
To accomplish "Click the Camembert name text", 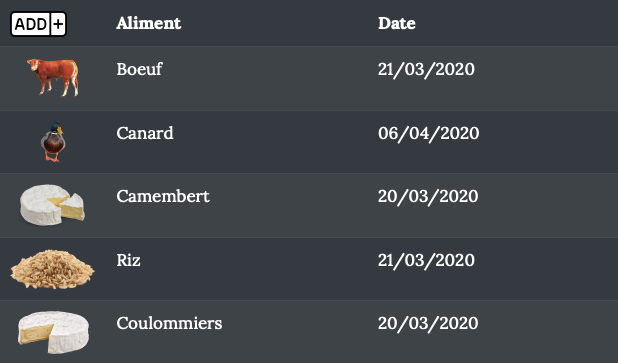I will [x=163, y=196].
